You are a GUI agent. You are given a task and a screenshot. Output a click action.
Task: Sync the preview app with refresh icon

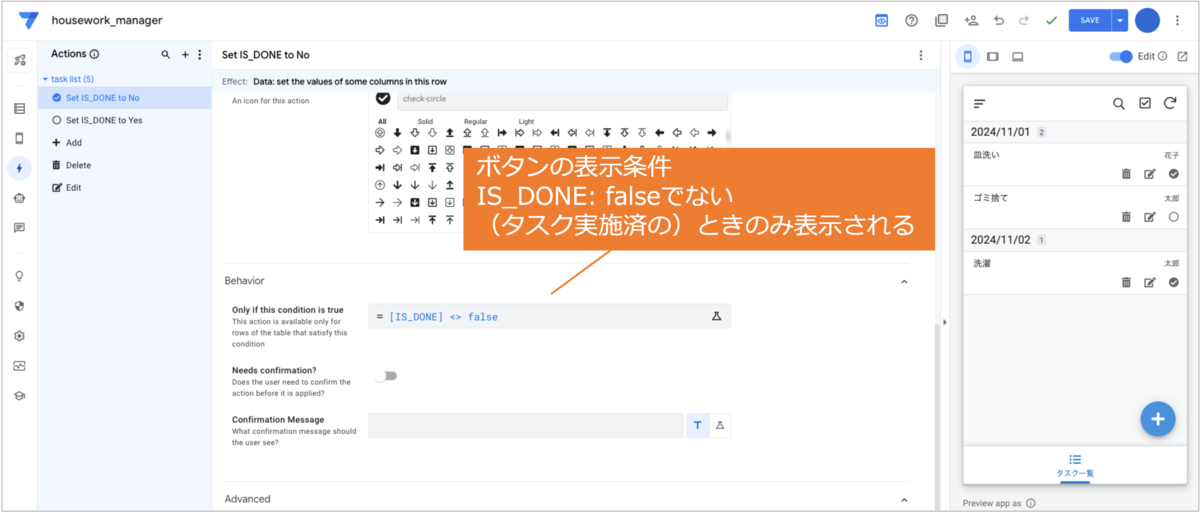point(1170,103)
